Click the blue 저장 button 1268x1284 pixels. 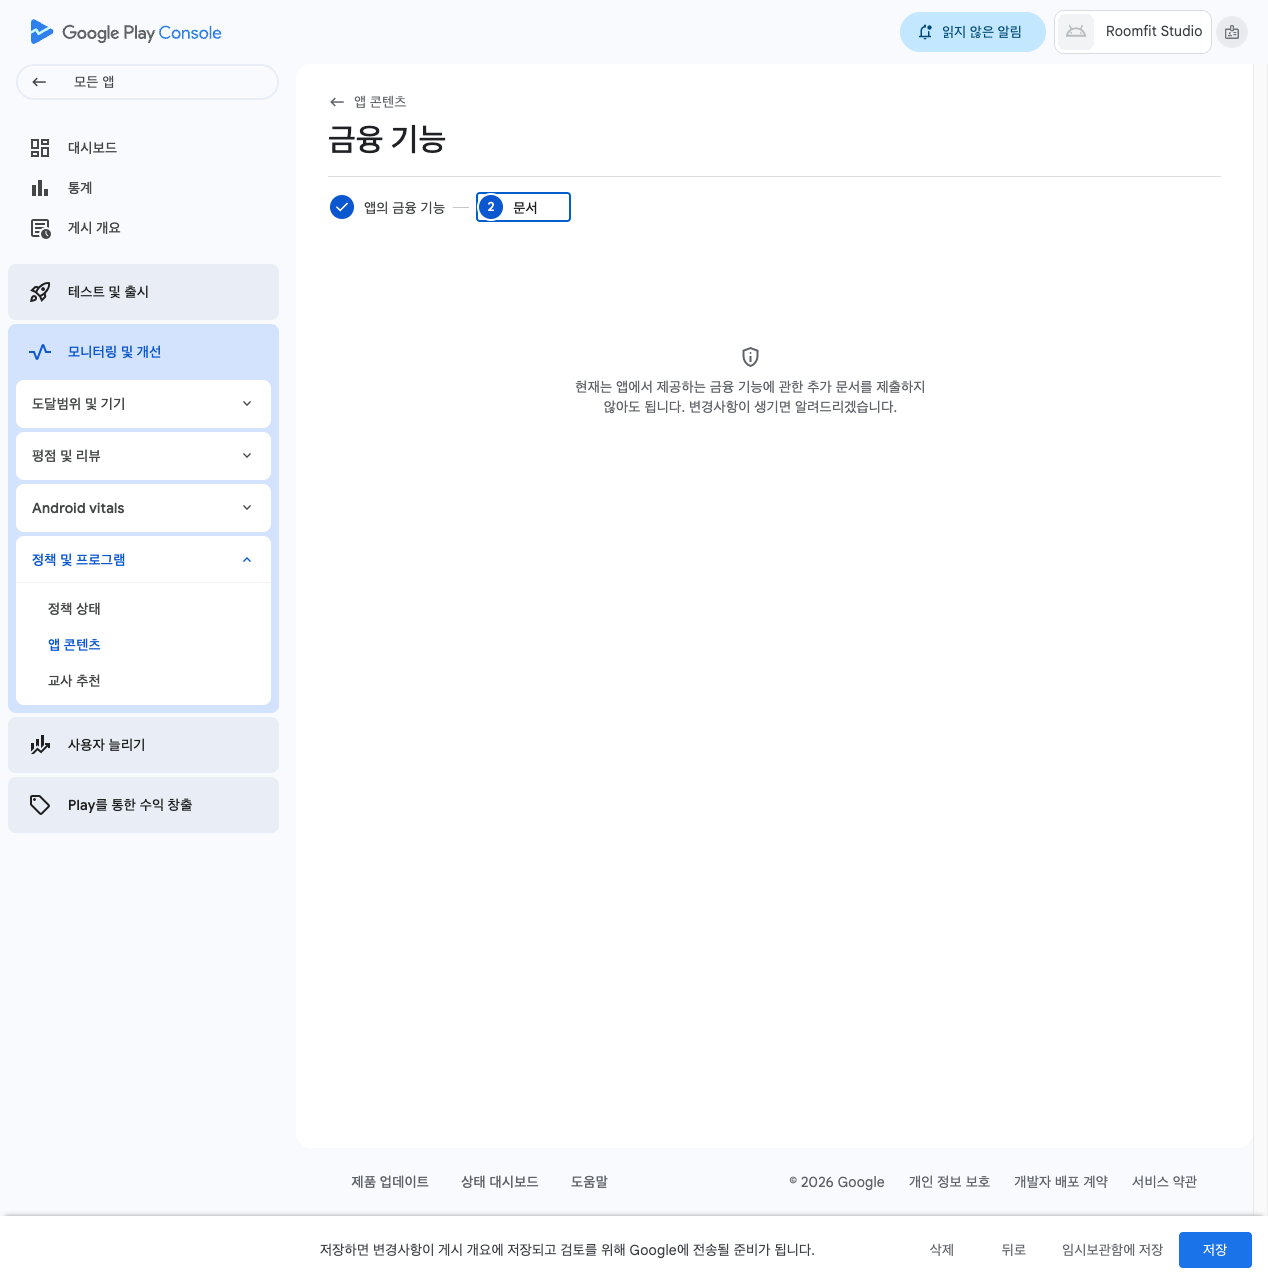(1214, 1250)
